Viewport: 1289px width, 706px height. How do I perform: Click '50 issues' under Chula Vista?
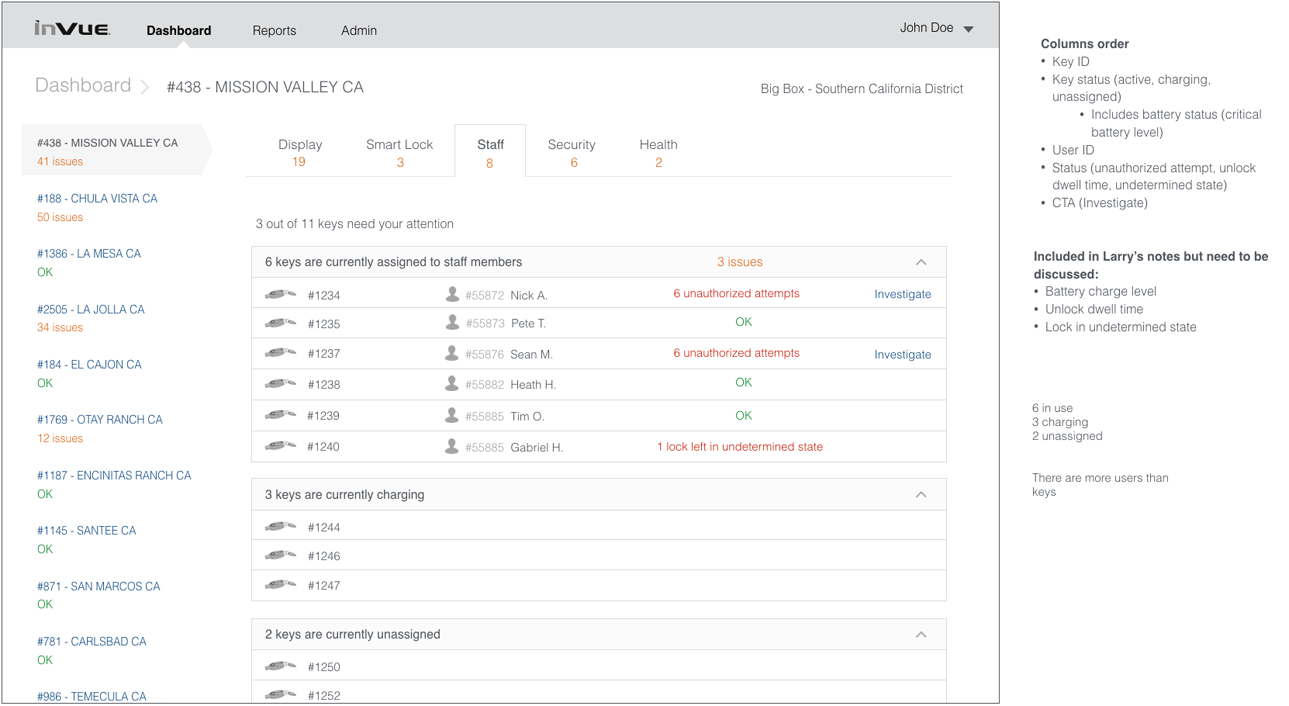click(60, 218)
